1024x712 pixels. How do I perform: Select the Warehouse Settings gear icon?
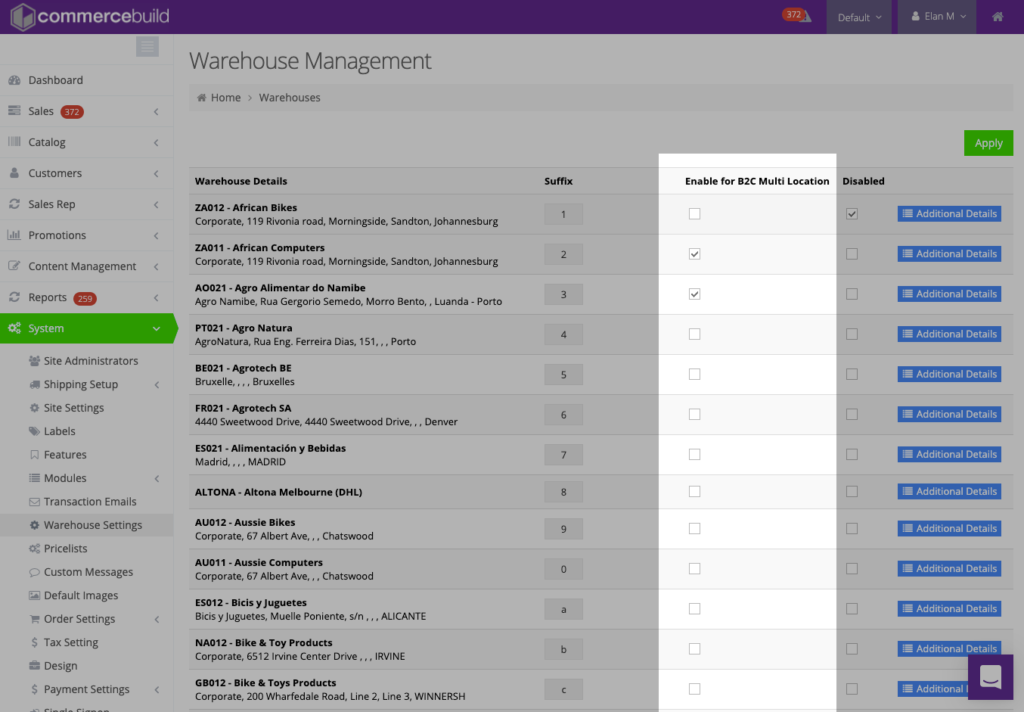pyautogui.click(x=33, y=525)
